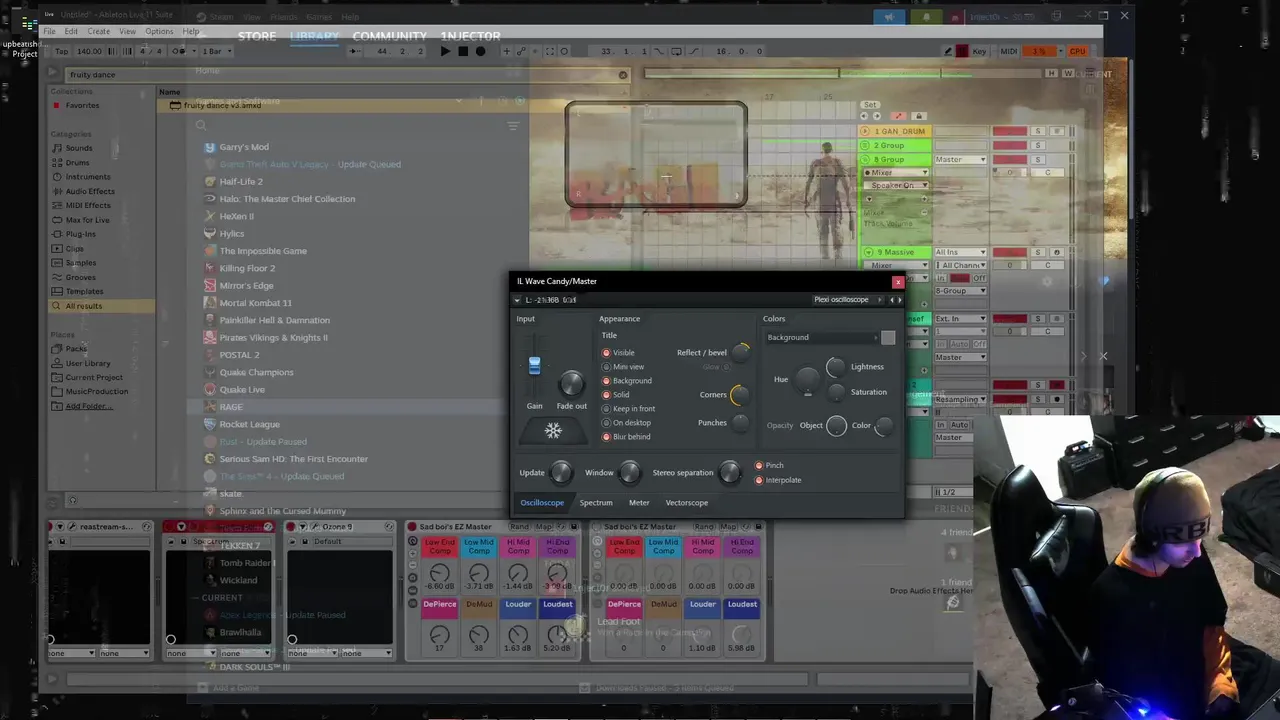This screenshot has width=1280, height=720.
Task: Open the All Ins input dropdown
Action: click(x=960, y=253)
